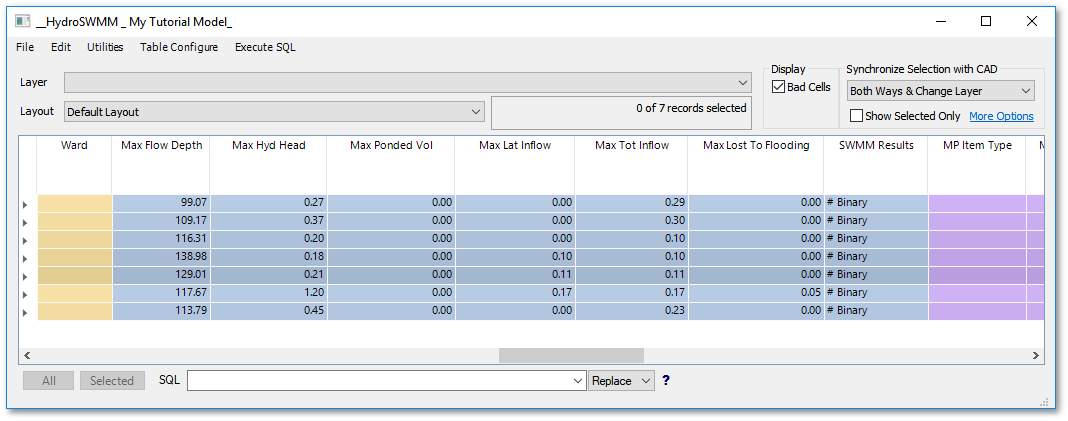Select the Ward cell in row 129.01
The image size is (1068, 421).
[x=74, y=275]
